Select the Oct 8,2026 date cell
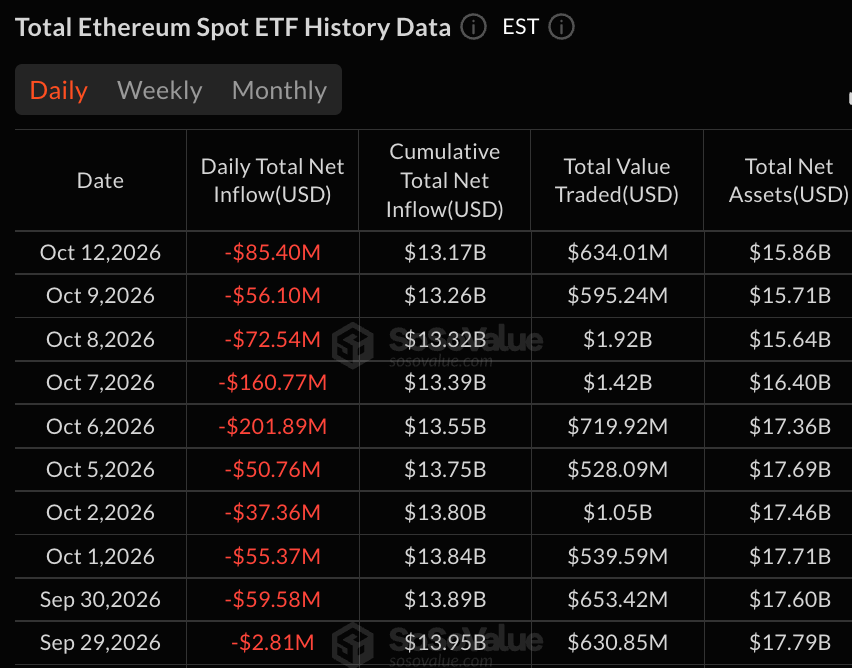The height and width of the screenshot is (668, 852). point(101,339)
